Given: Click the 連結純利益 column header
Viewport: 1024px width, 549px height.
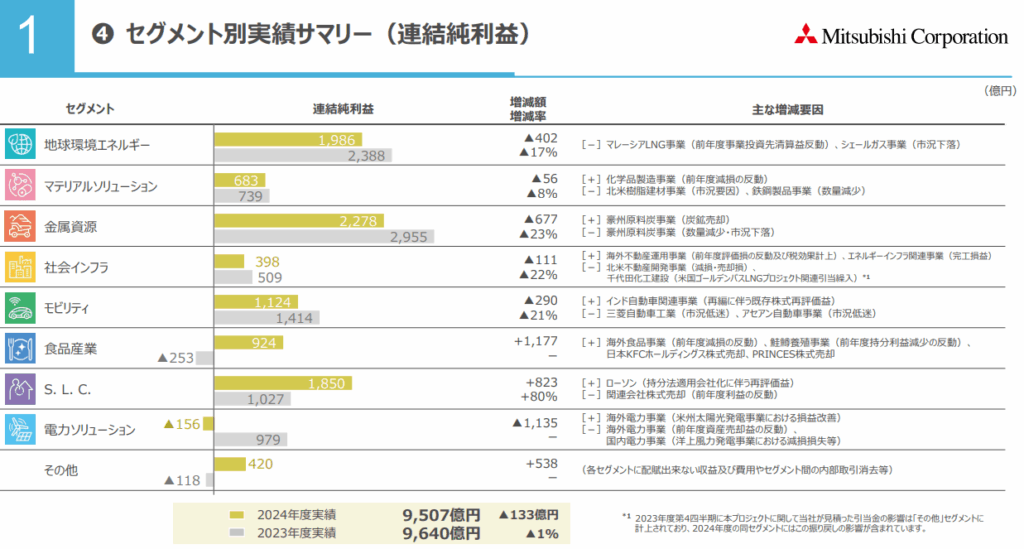Looking at the screenshot, I should click(343, 109).
